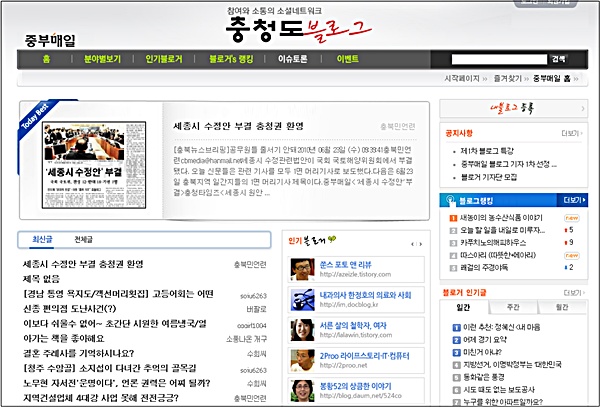Viewport: 600px width, 407px height.
Task: Open blog 준스 포토 앤 리뷰
Action: (346, 265)
